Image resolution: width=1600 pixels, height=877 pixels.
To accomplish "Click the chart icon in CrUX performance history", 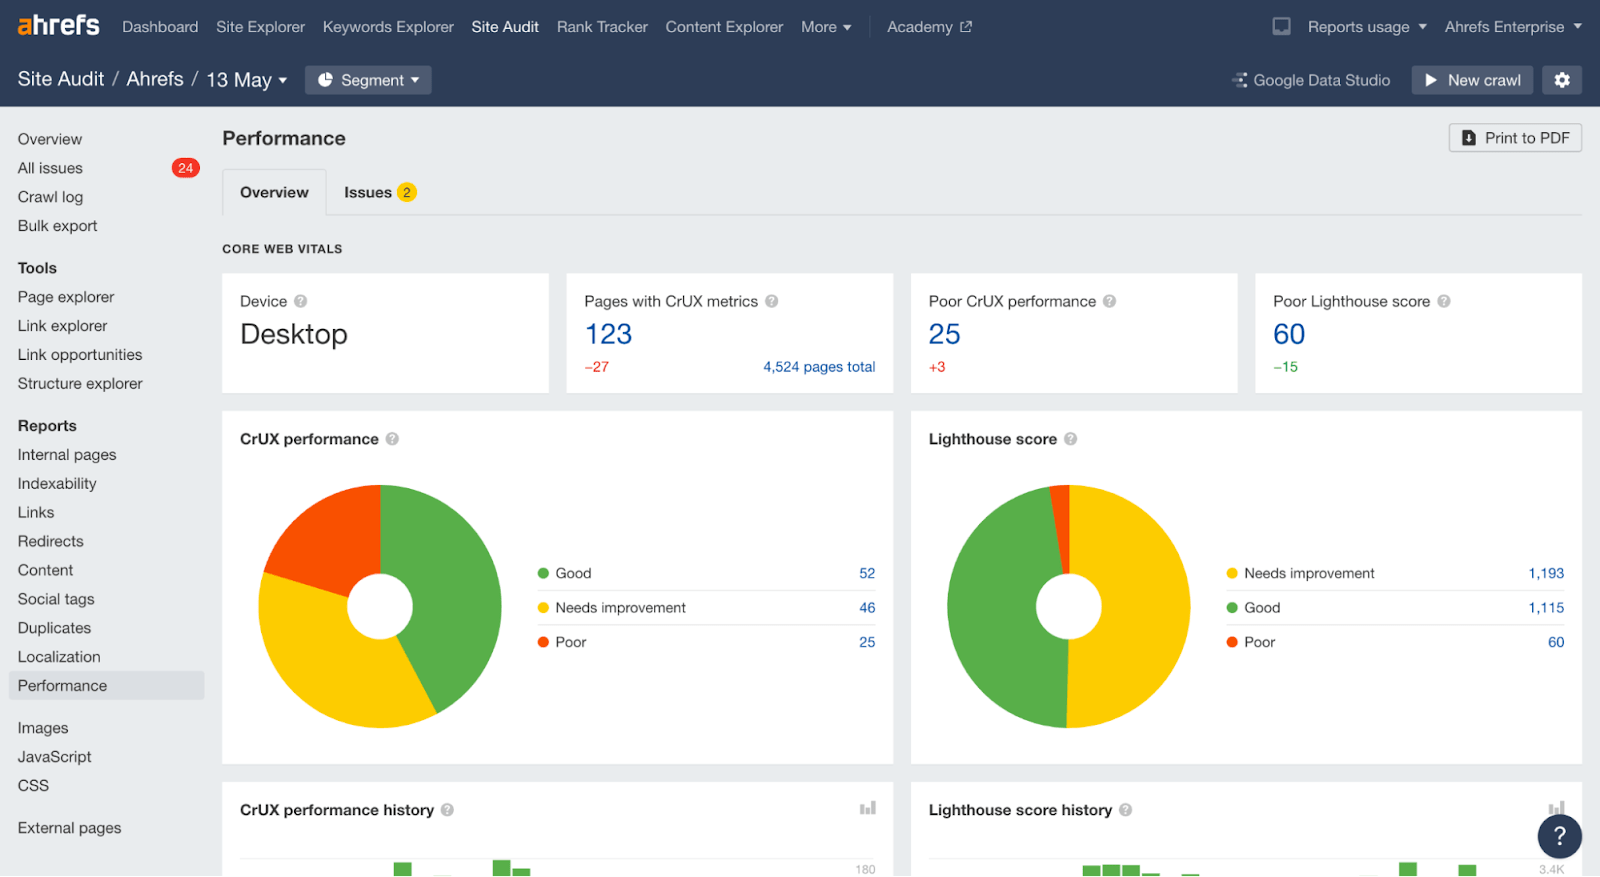I will [x=867, y=808].
